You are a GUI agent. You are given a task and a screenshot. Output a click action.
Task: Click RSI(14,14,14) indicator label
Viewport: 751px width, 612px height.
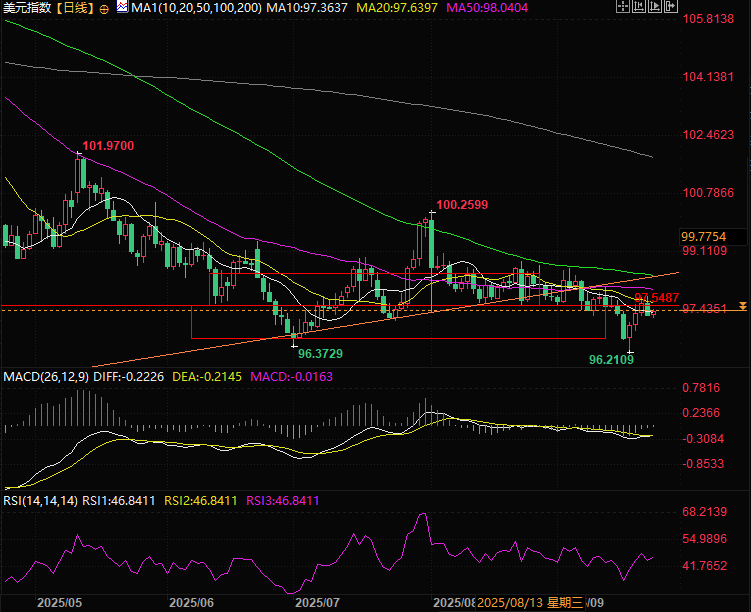[x=40, y=501]
